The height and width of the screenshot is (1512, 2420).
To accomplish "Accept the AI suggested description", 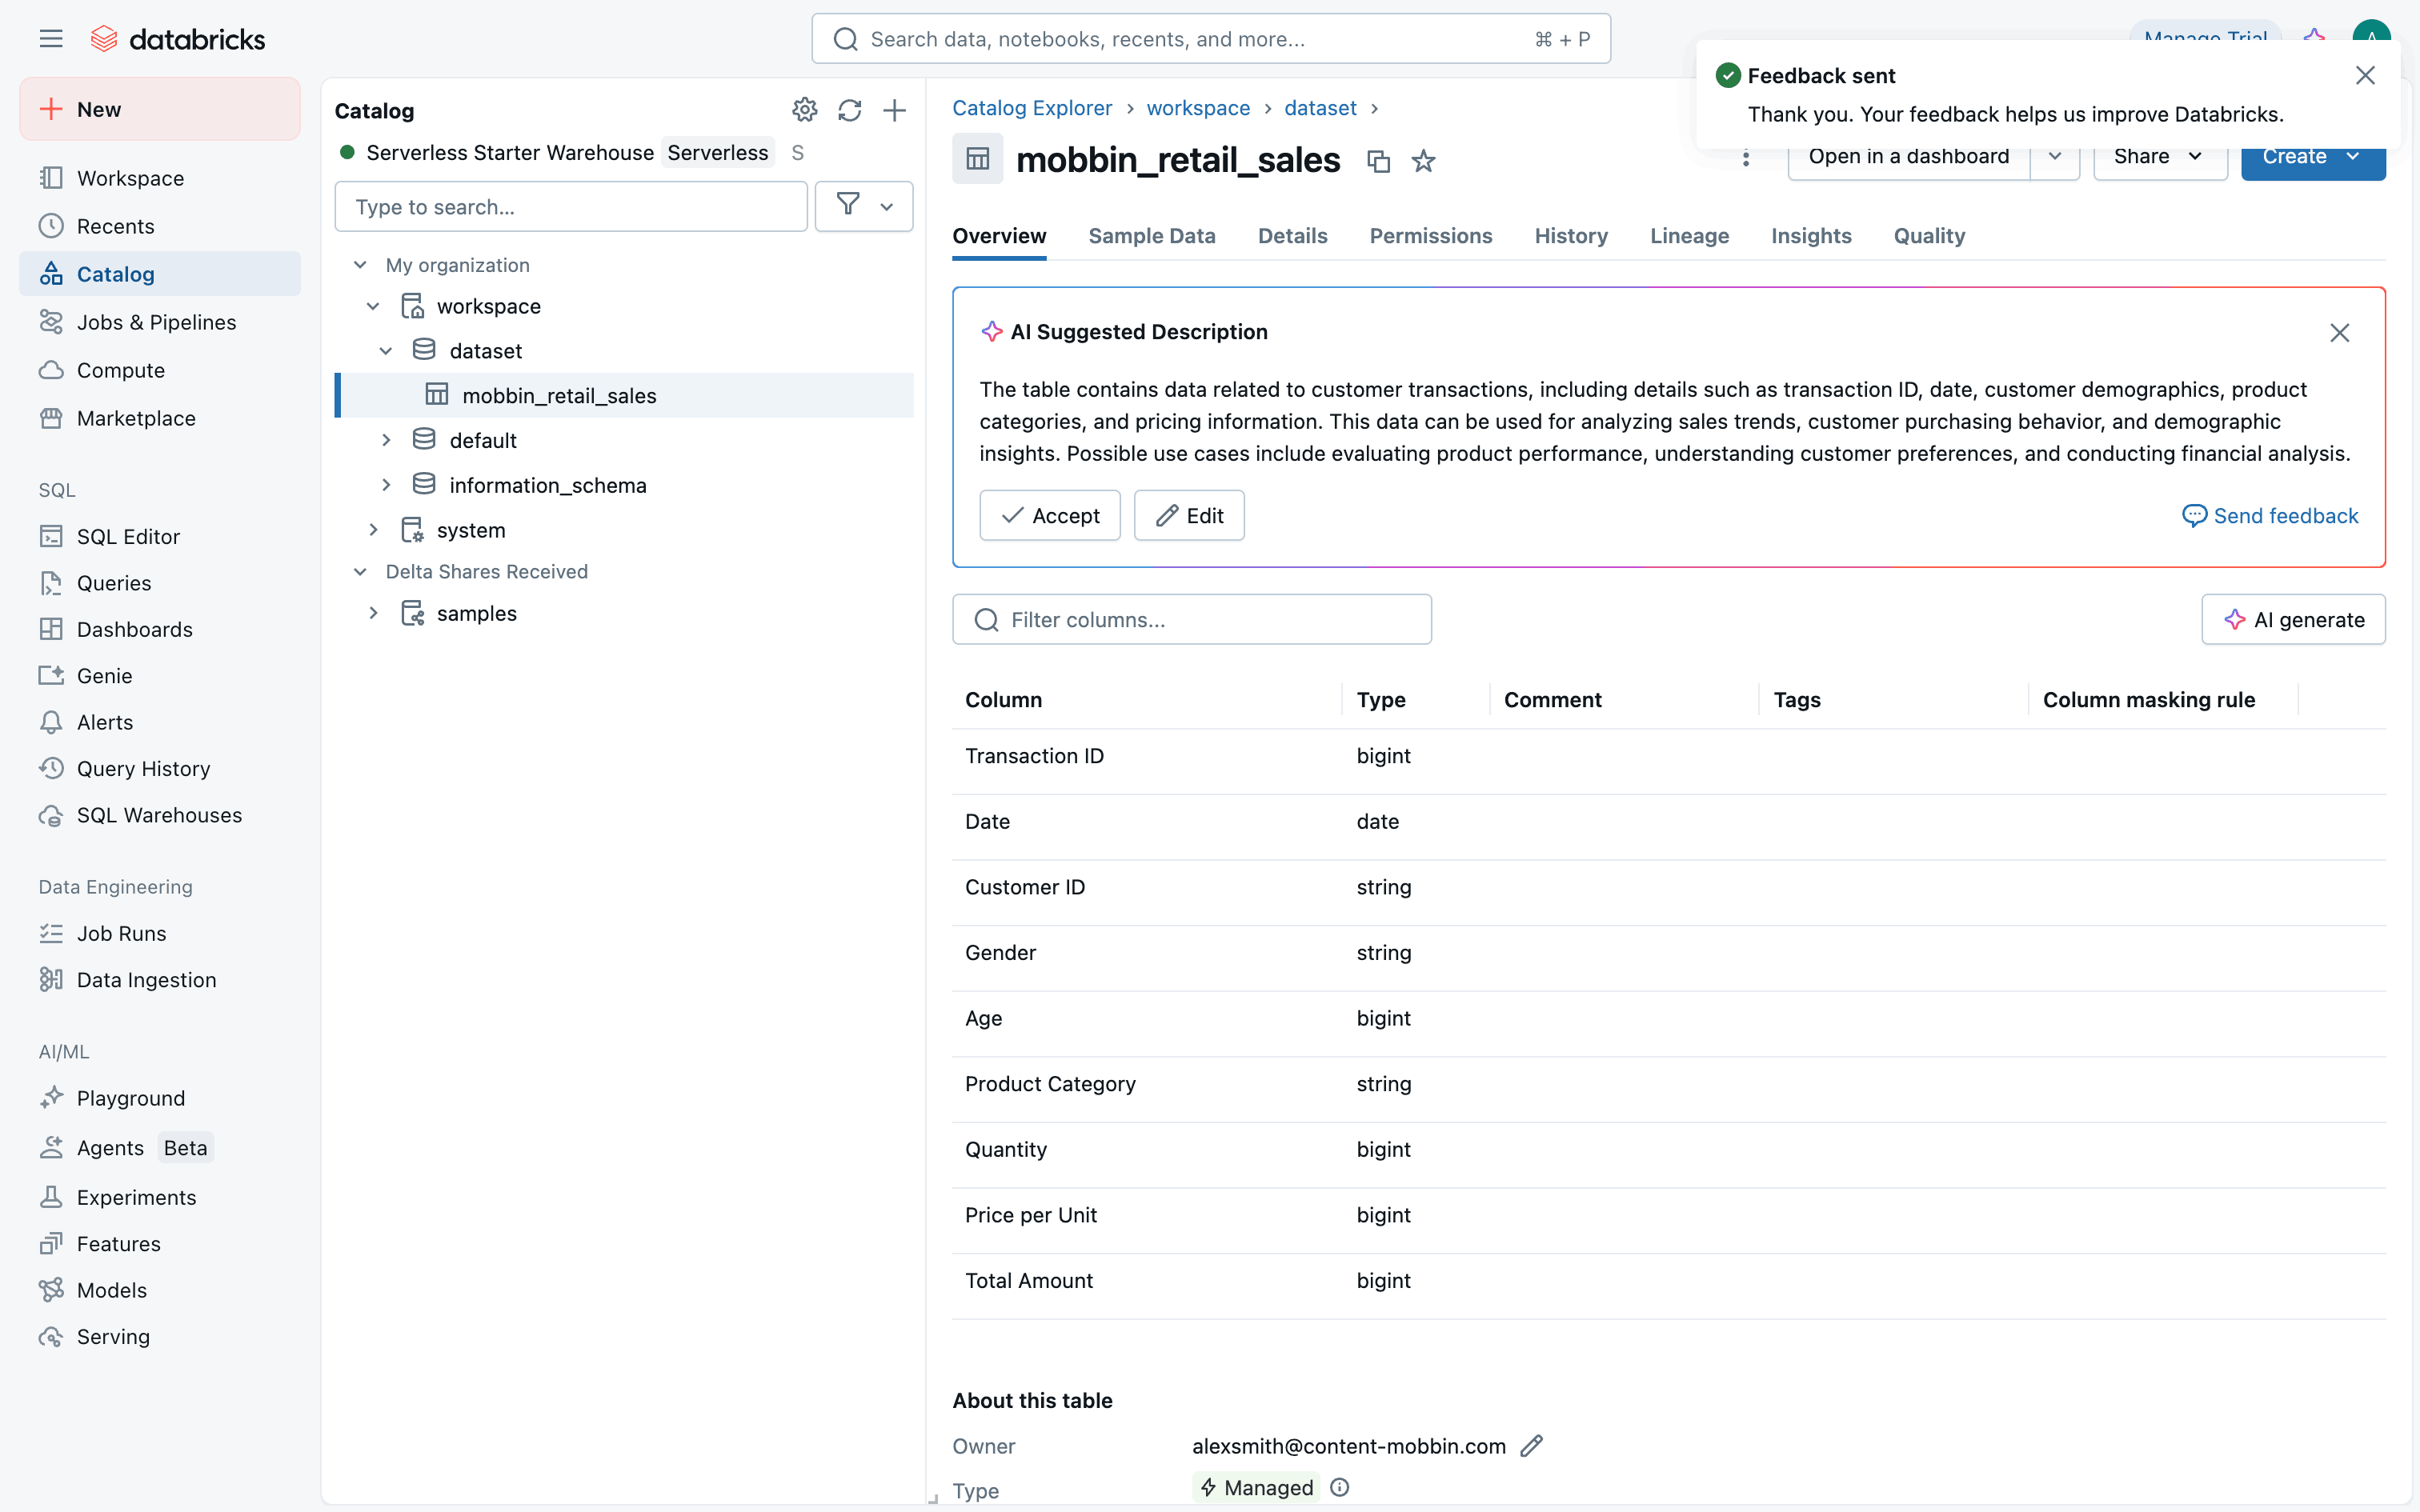I will click(x=1049, y=516).
